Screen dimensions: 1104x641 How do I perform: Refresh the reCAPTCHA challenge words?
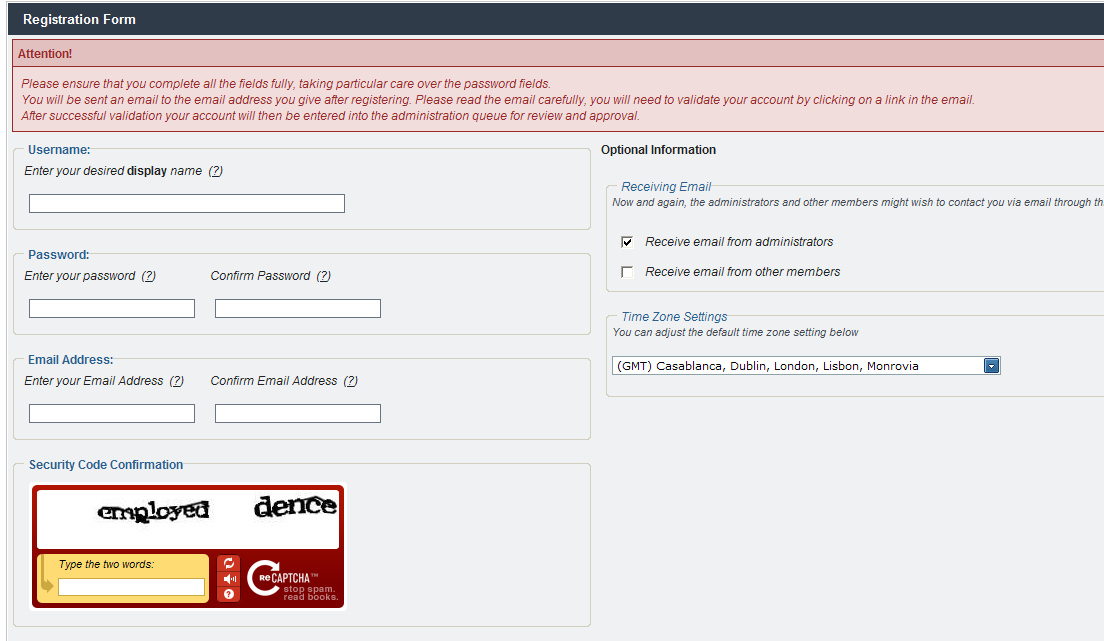point(229,564)
